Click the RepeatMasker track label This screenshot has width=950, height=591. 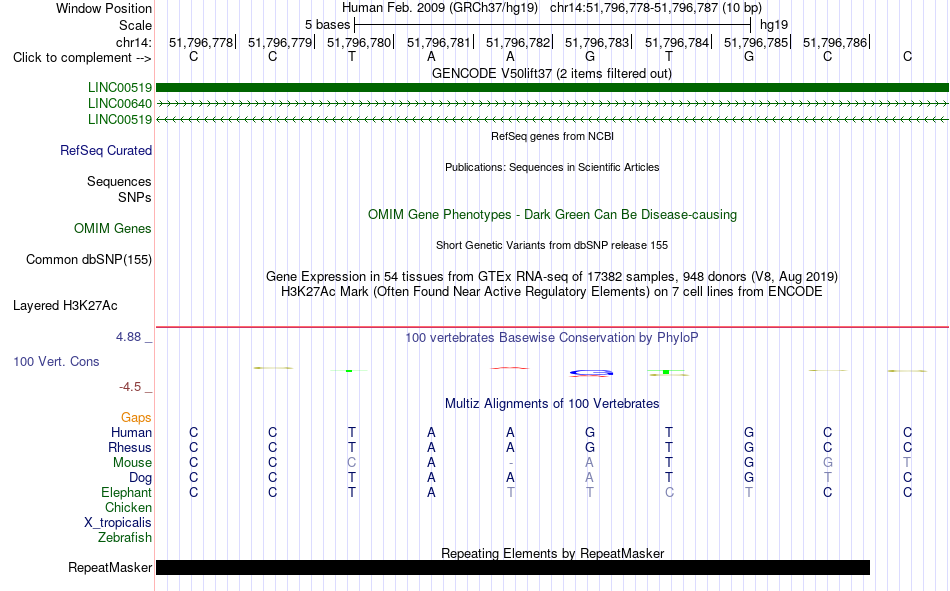110,567
